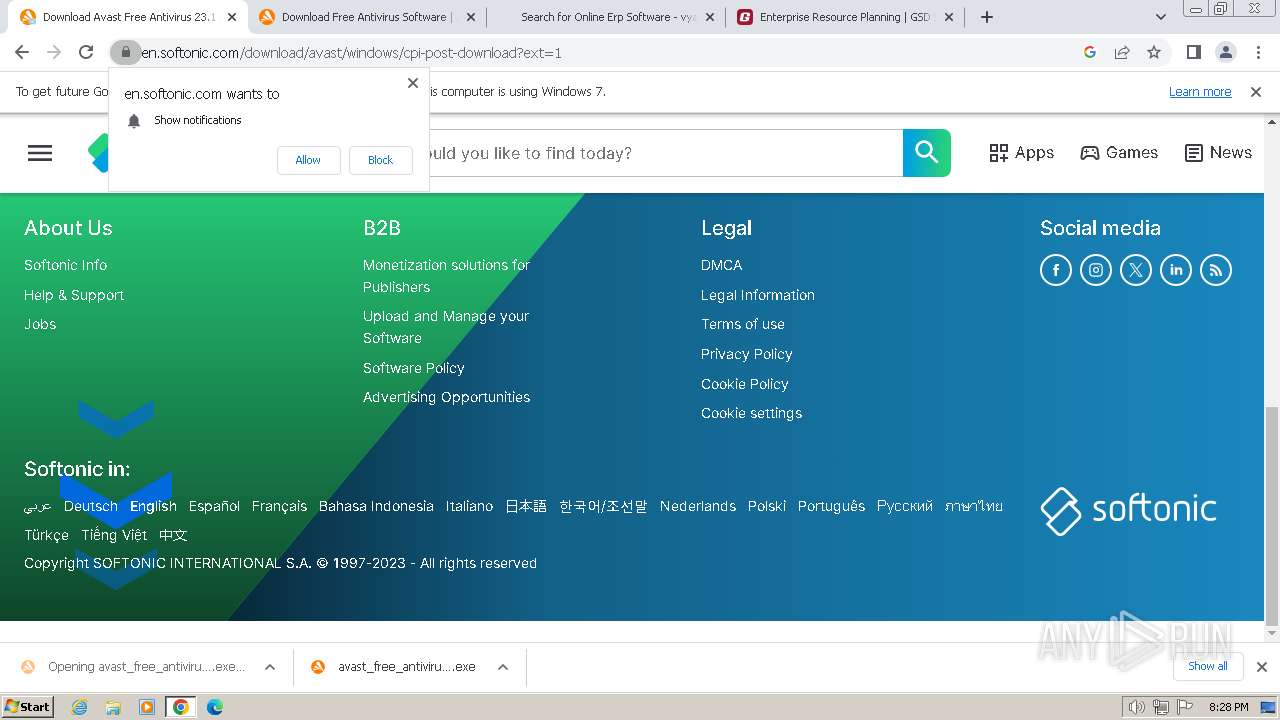Screen dimensions: 1280x720
Task: Open the RSS feed icon
Action: [x=1216, y=270]
